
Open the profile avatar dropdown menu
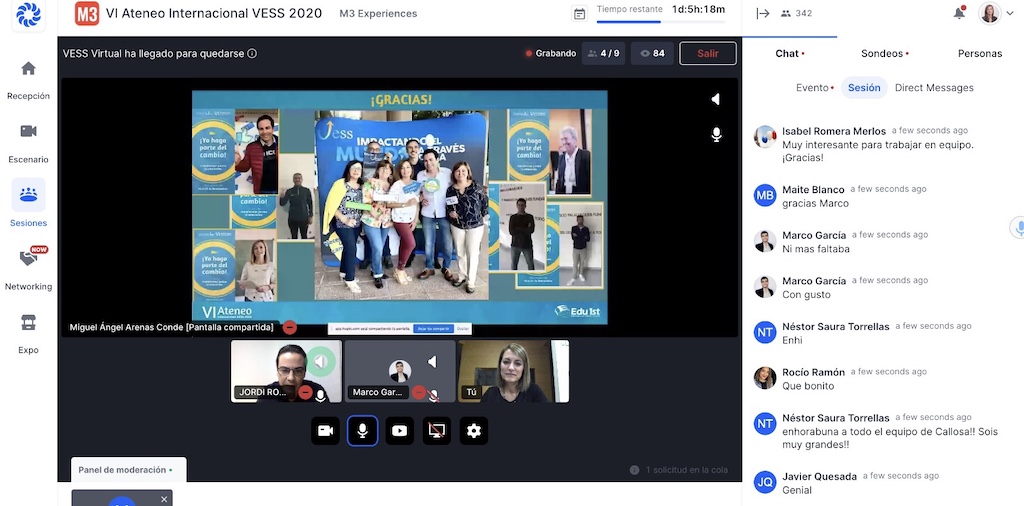996,14
